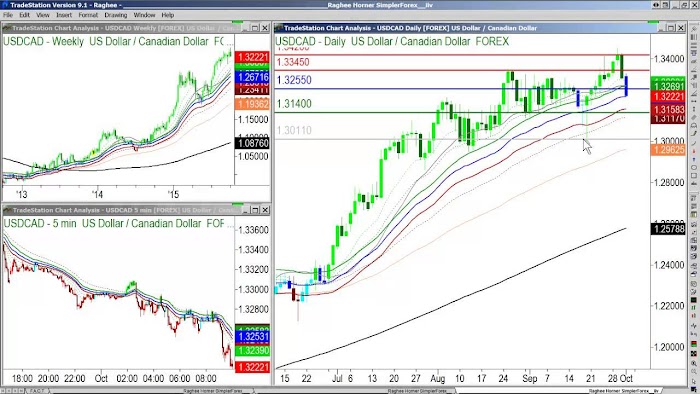Select the Rectangle drawing tool
Screen dimensions: 700x394
[x=694, y=175]
